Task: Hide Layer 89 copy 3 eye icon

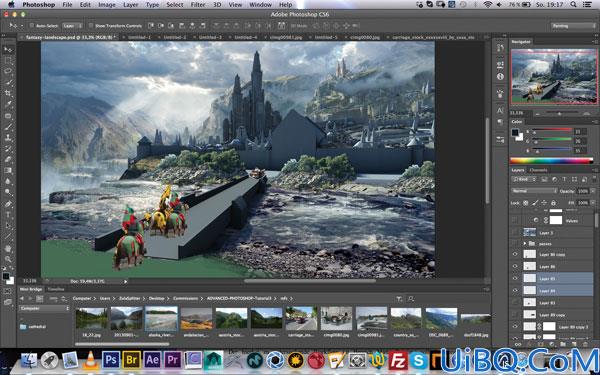Action: pos(515,326)
